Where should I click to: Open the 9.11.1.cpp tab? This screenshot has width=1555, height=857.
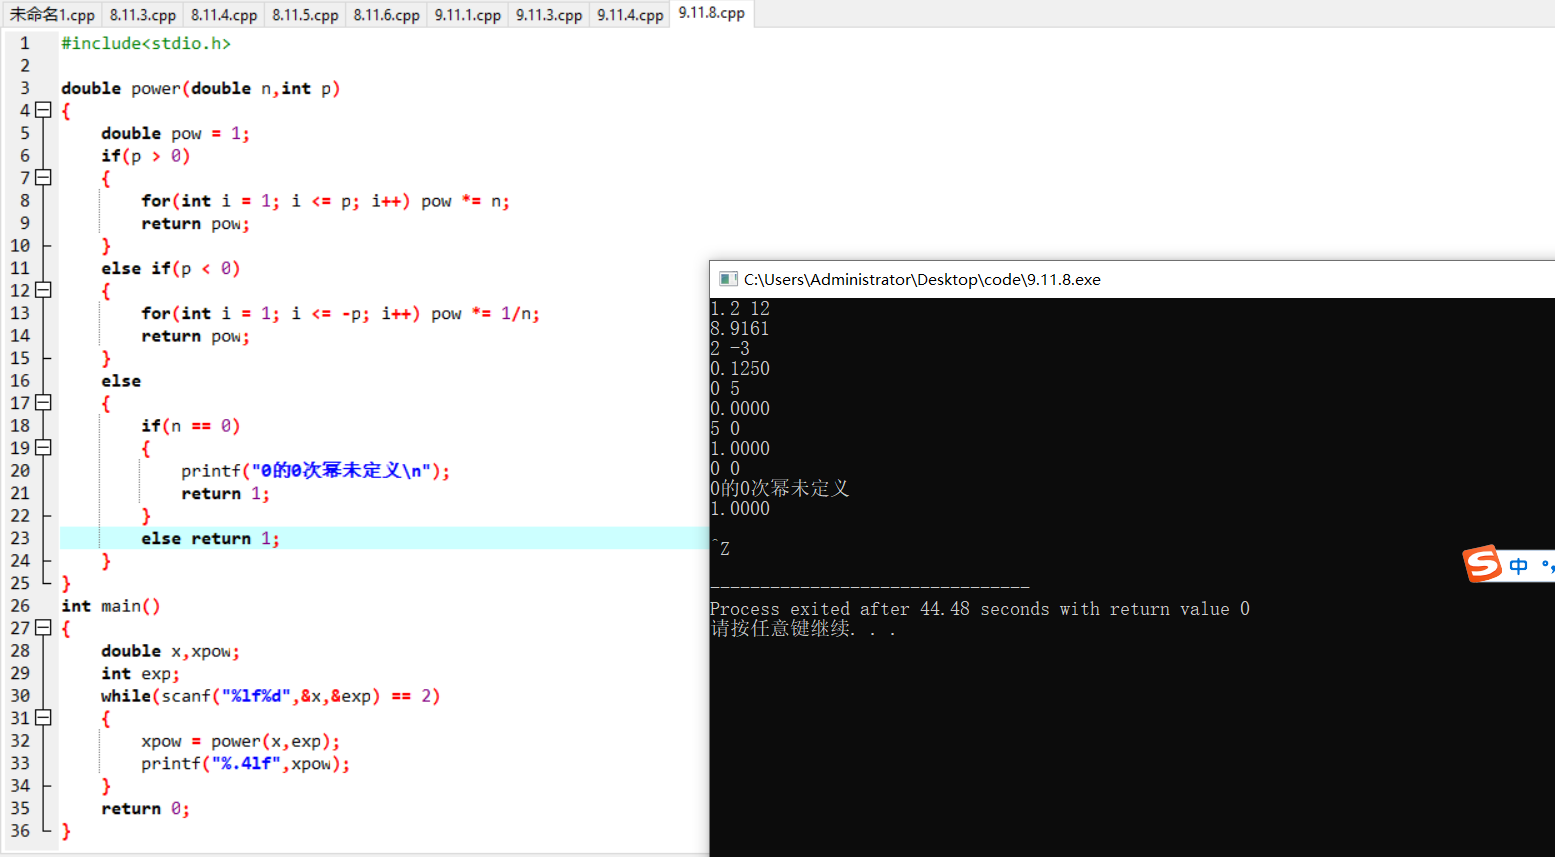coord(467,15)
